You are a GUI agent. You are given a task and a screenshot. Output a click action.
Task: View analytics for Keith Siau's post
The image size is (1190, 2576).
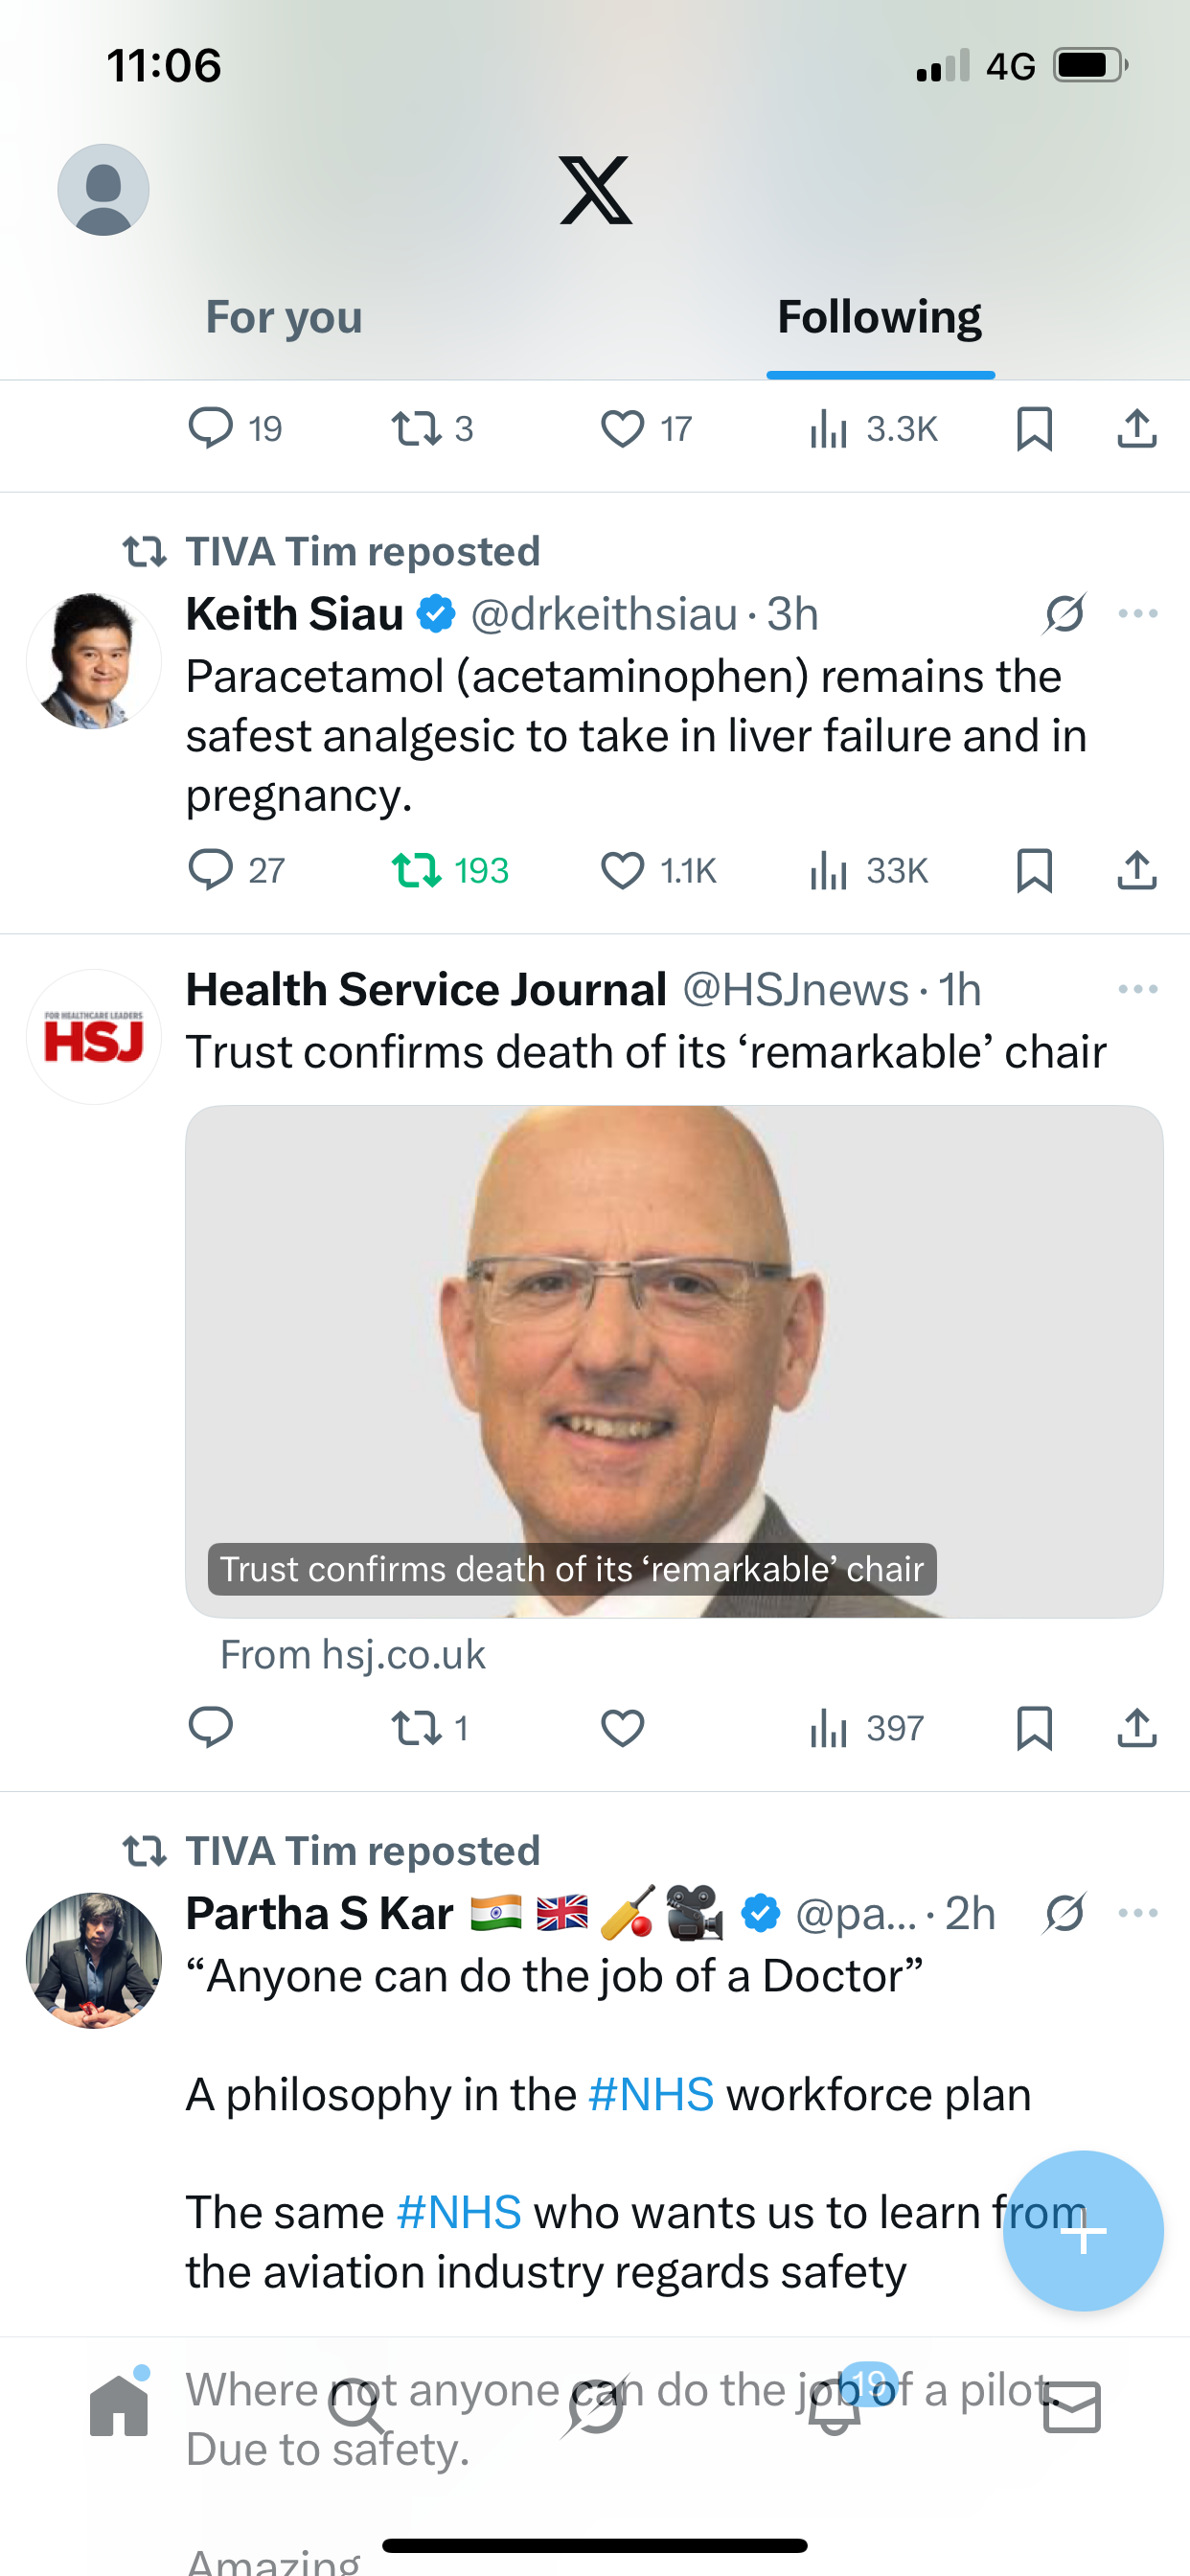click(x=830, y=870)
